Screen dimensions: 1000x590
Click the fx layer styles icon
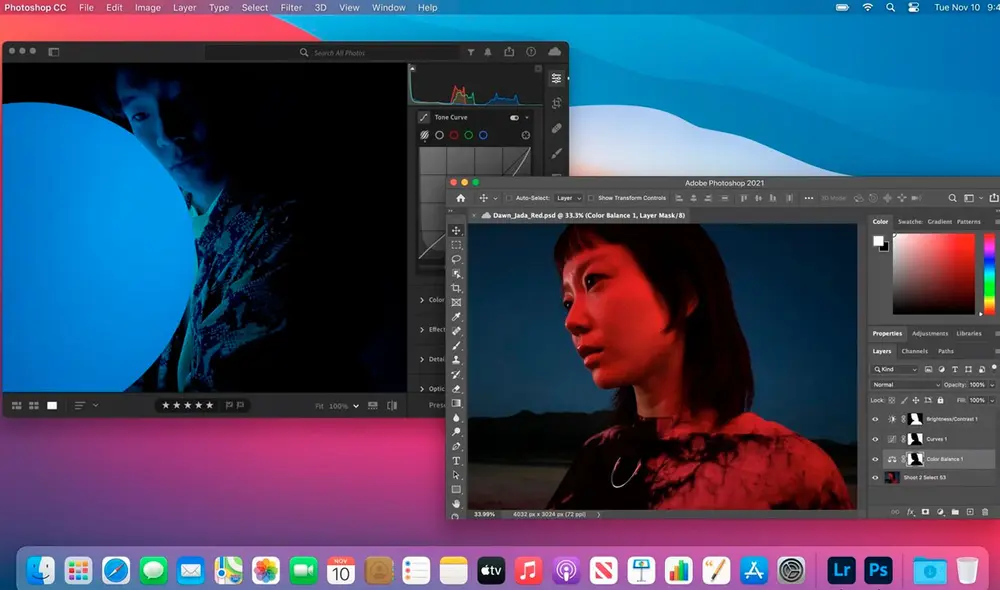[908, 511]
